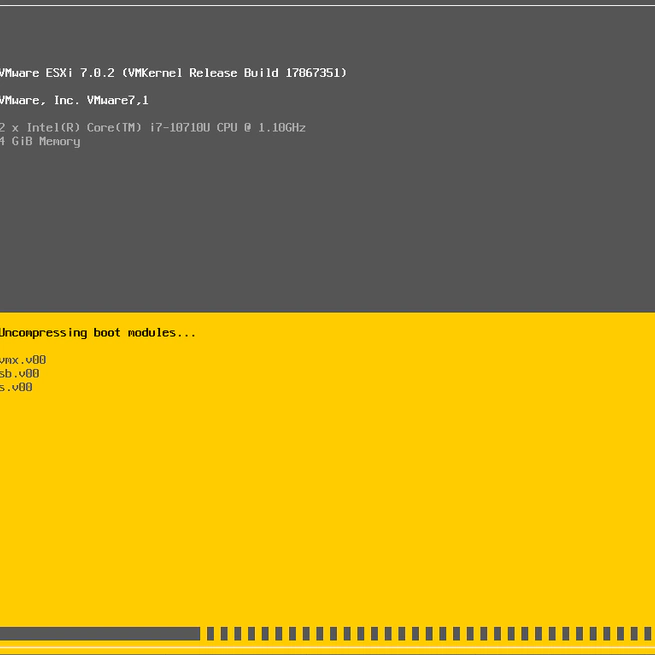Select the 'sb.v00' module entry

click(20, 373)
